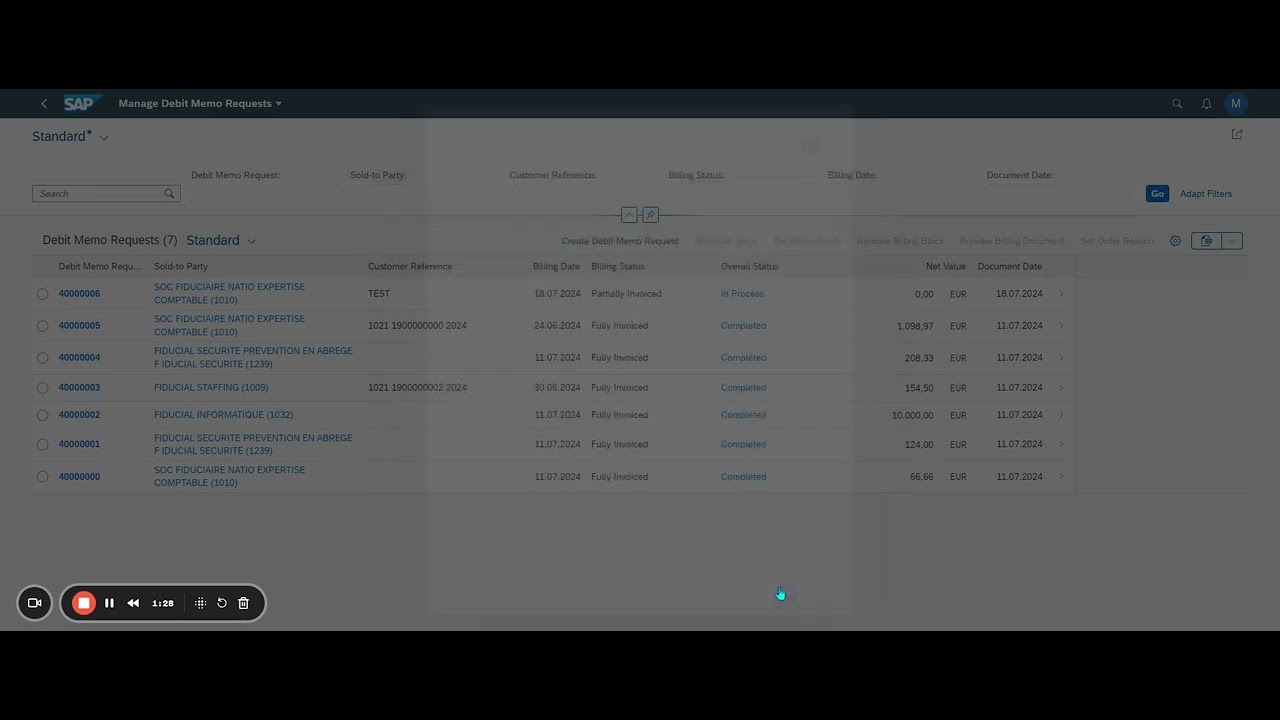1280x720 pixels.
Task: Open FIDUCIAL INFORMATIQUE (1032) link
Action: (x=223, y=415)
